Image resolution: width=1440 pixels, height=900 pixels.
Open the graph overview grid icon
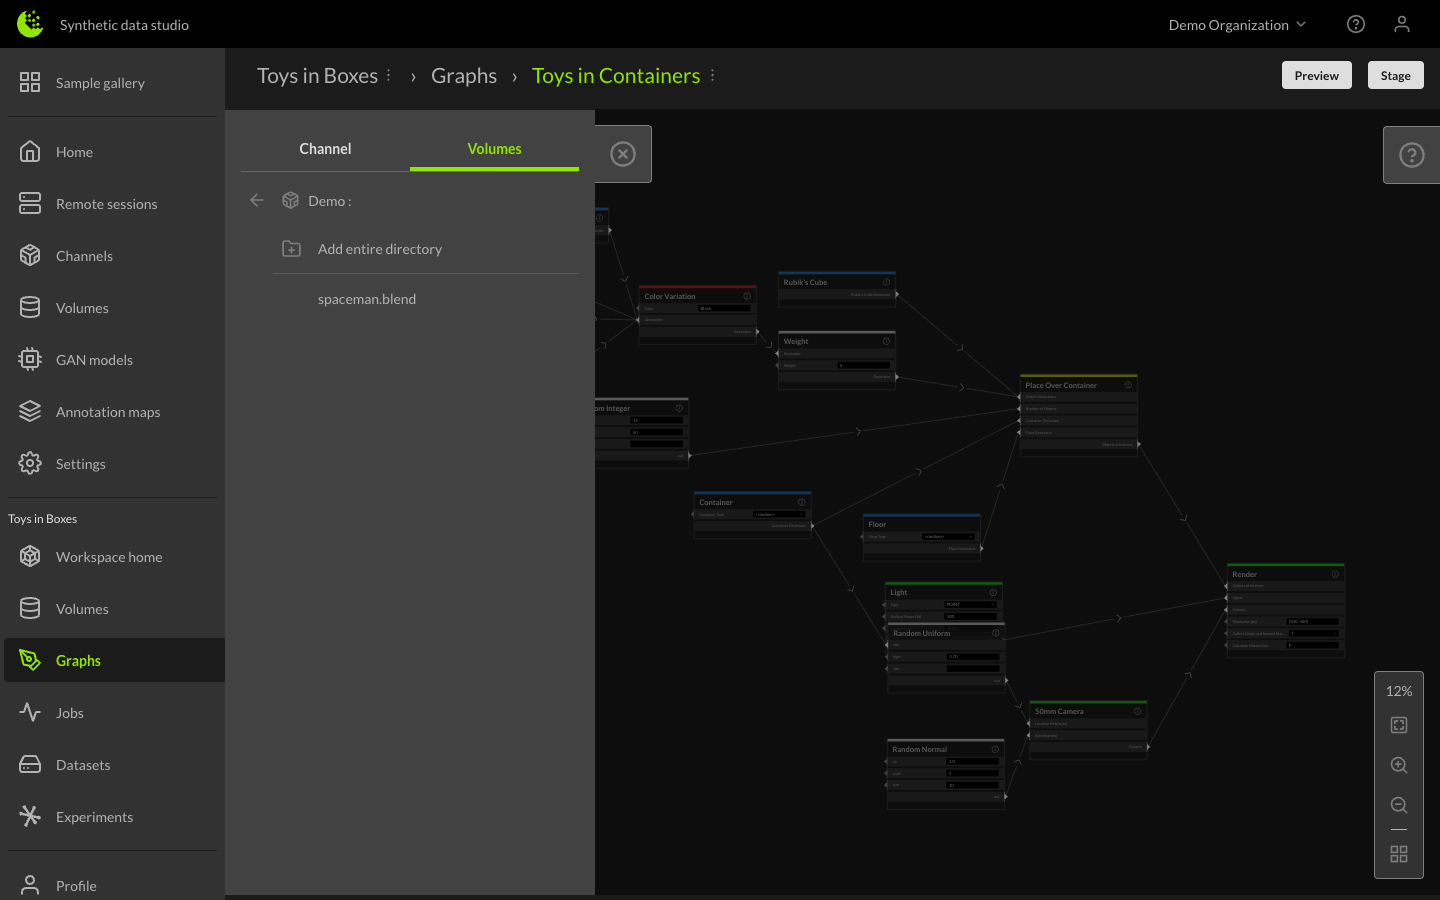point(1398,854)
